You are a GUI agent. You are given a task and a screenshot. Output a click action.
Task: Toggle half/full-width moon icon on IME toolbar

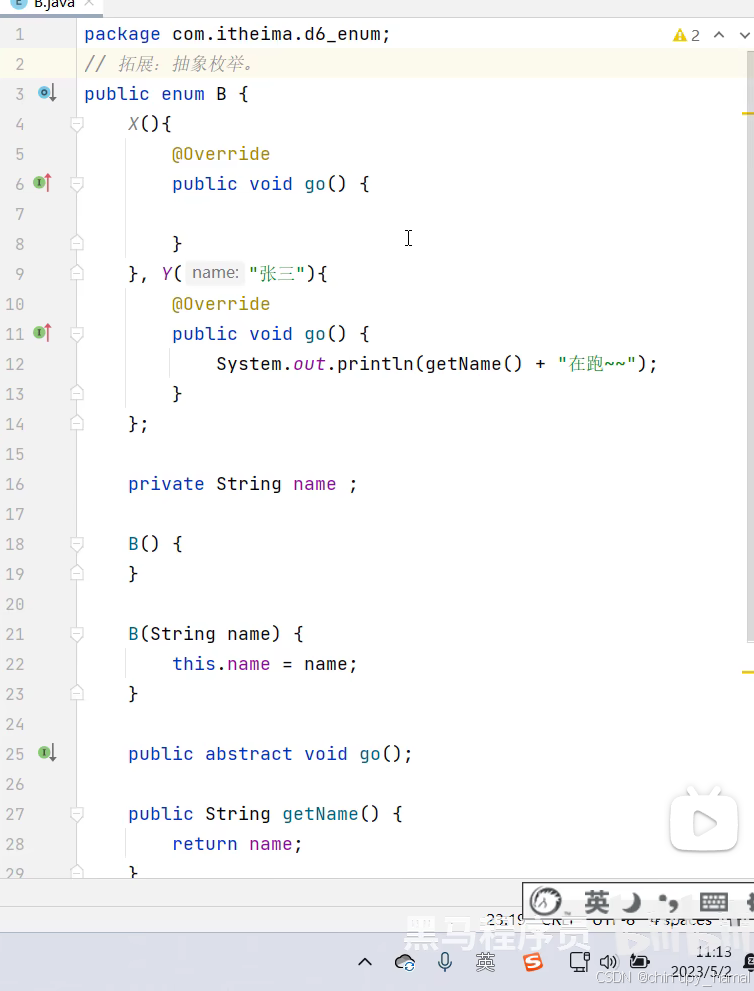632,902
